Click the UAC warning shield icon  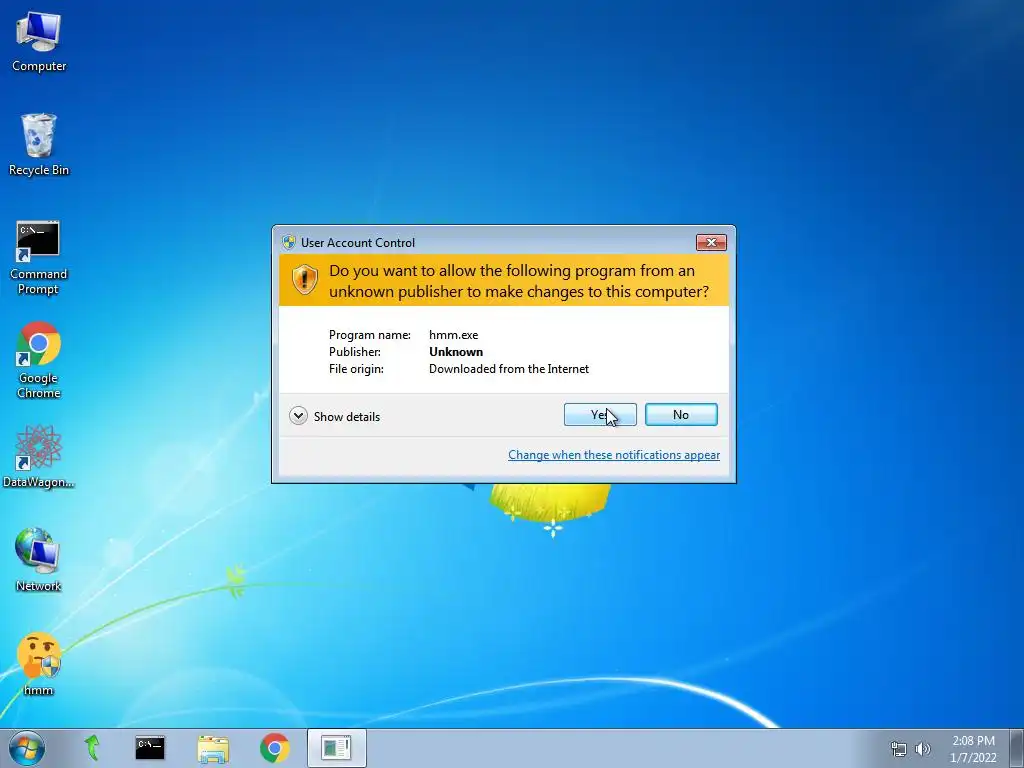point(304,280)
